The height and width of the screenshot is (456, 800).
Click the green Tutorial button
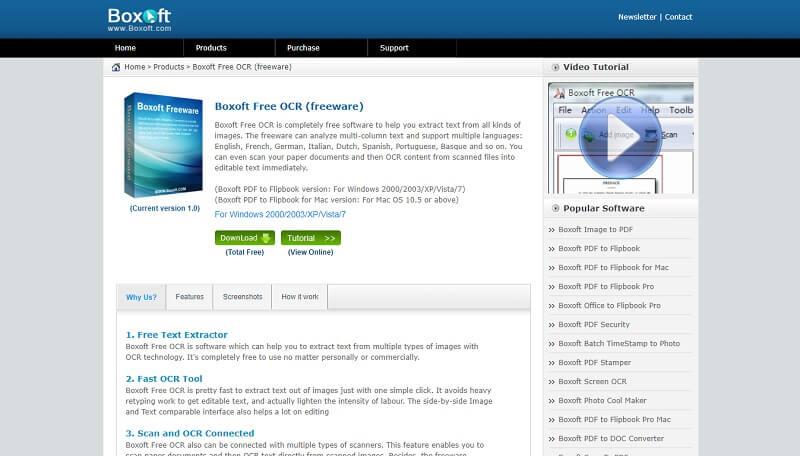tap(311, 238)
